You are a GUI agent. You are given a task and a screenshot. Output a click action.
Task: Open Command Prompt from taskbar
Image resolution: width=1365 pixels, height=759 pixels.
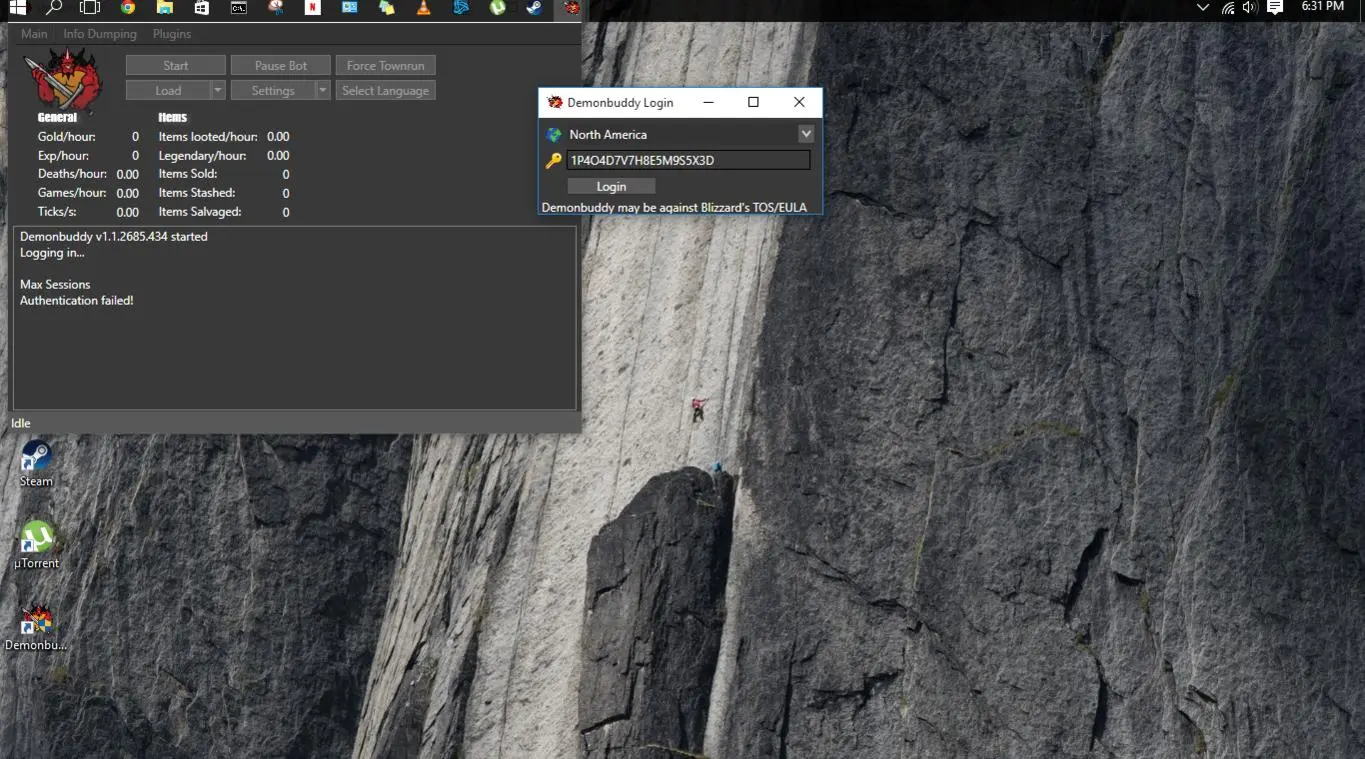tap(238, 8)
